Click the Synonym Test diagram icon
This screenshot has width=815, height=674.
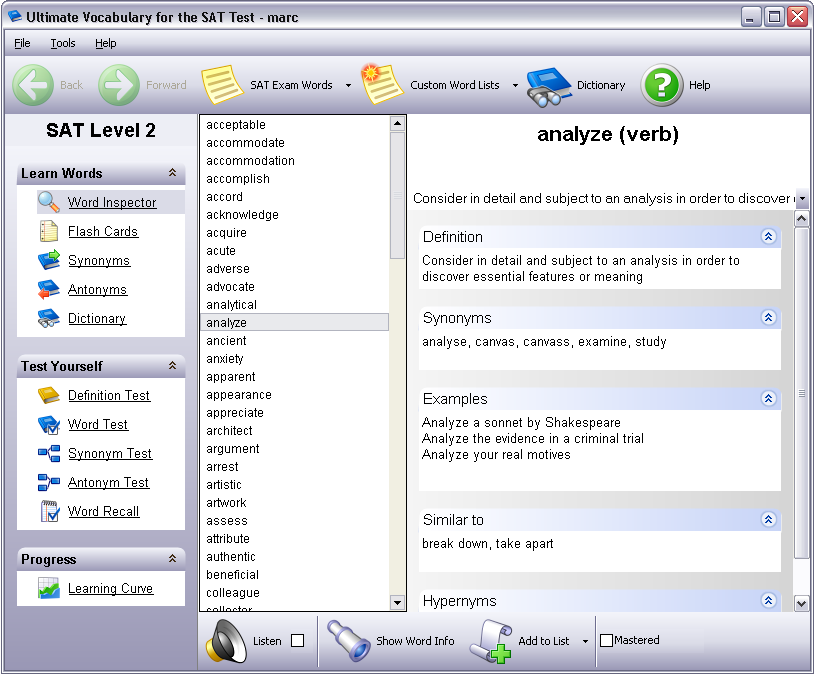tap(49, 454)
